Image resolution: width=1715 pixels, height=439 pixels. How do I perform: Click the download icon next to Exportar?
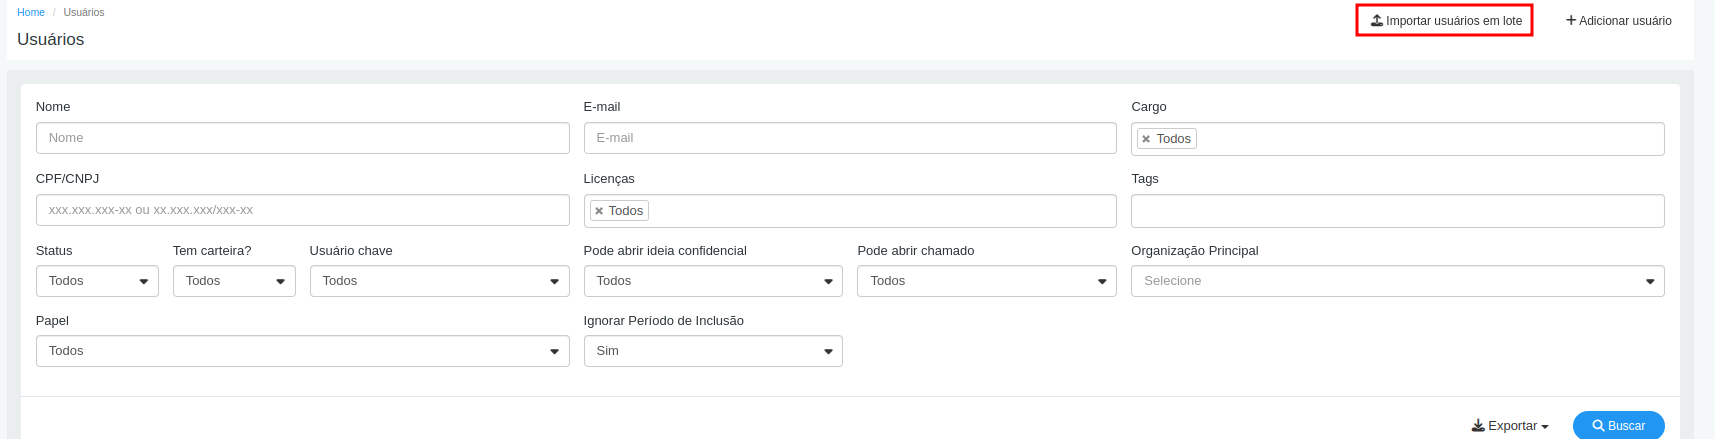point(1478,426)
